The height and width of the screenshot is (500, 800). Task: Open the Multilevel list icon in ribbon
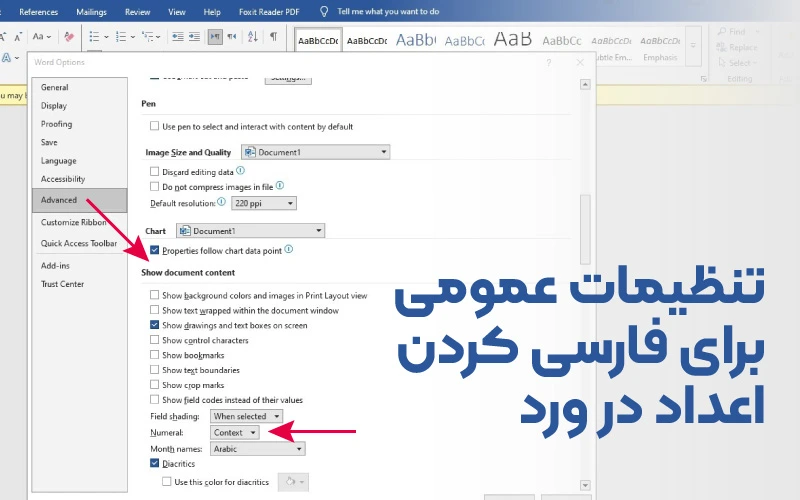(x=148, y=37)
